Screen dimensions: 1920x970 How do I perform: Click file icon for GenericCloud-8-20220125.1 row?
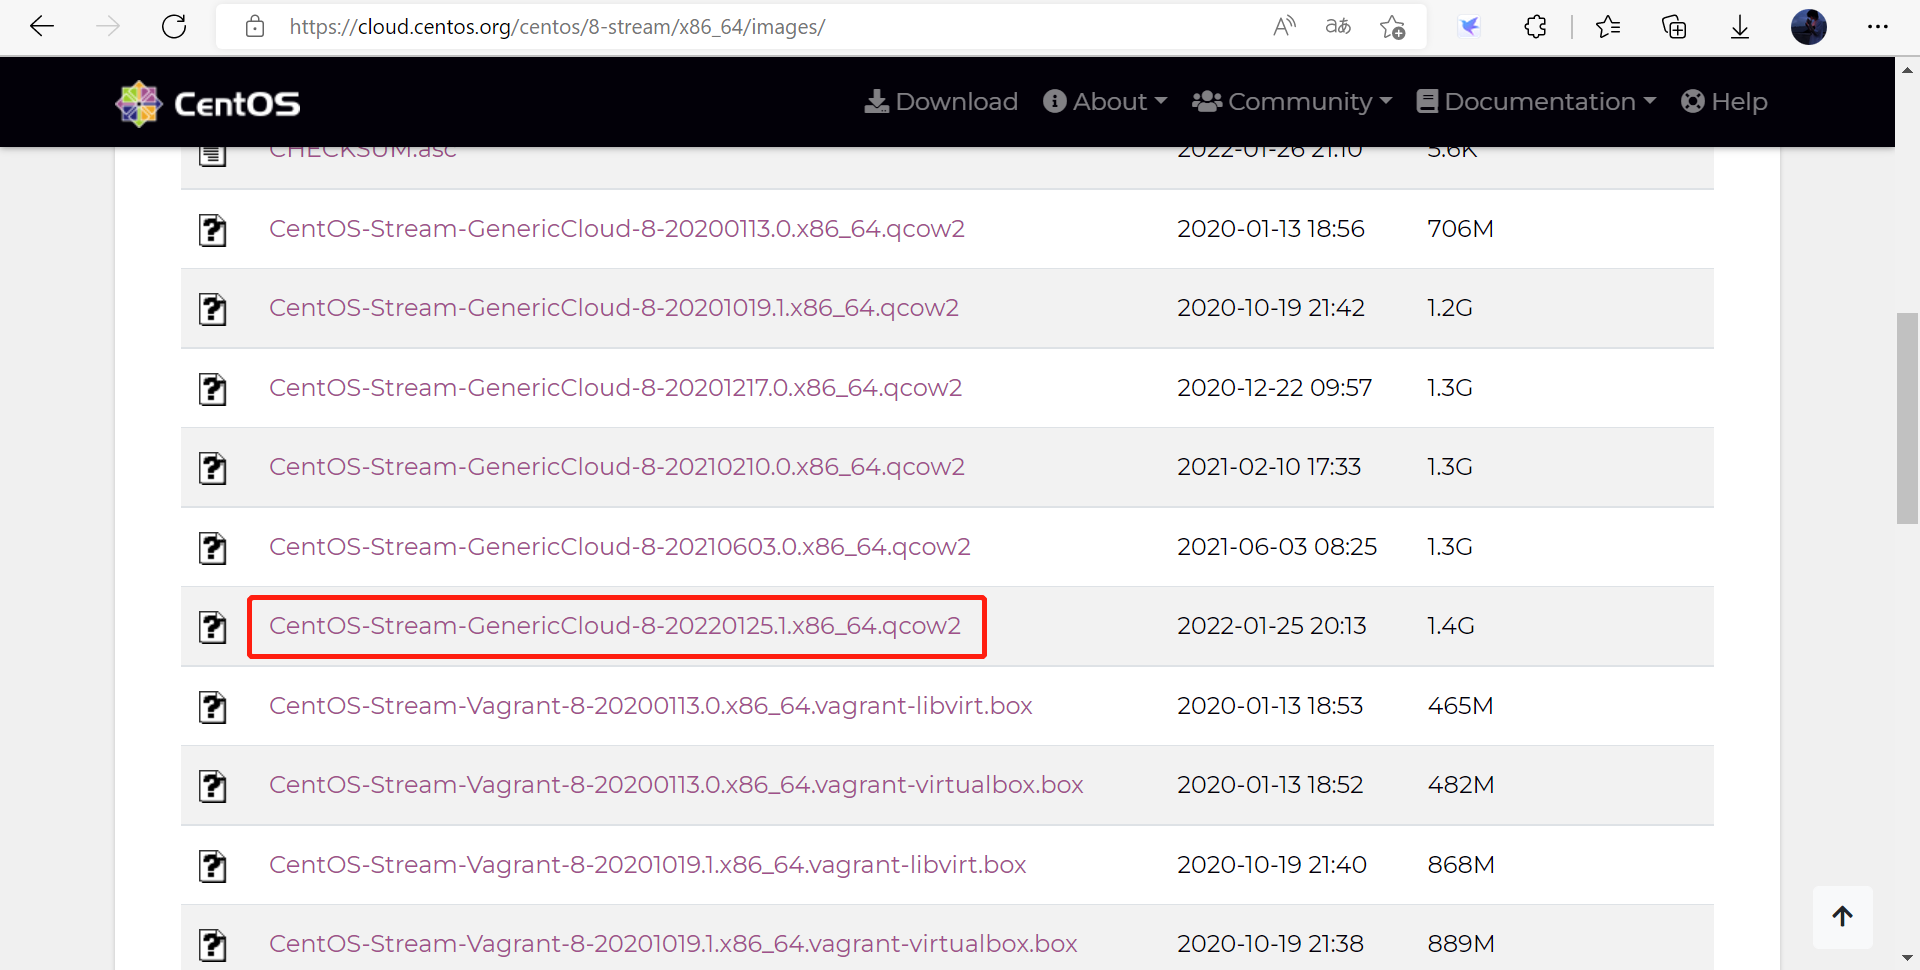coord(212,627)
